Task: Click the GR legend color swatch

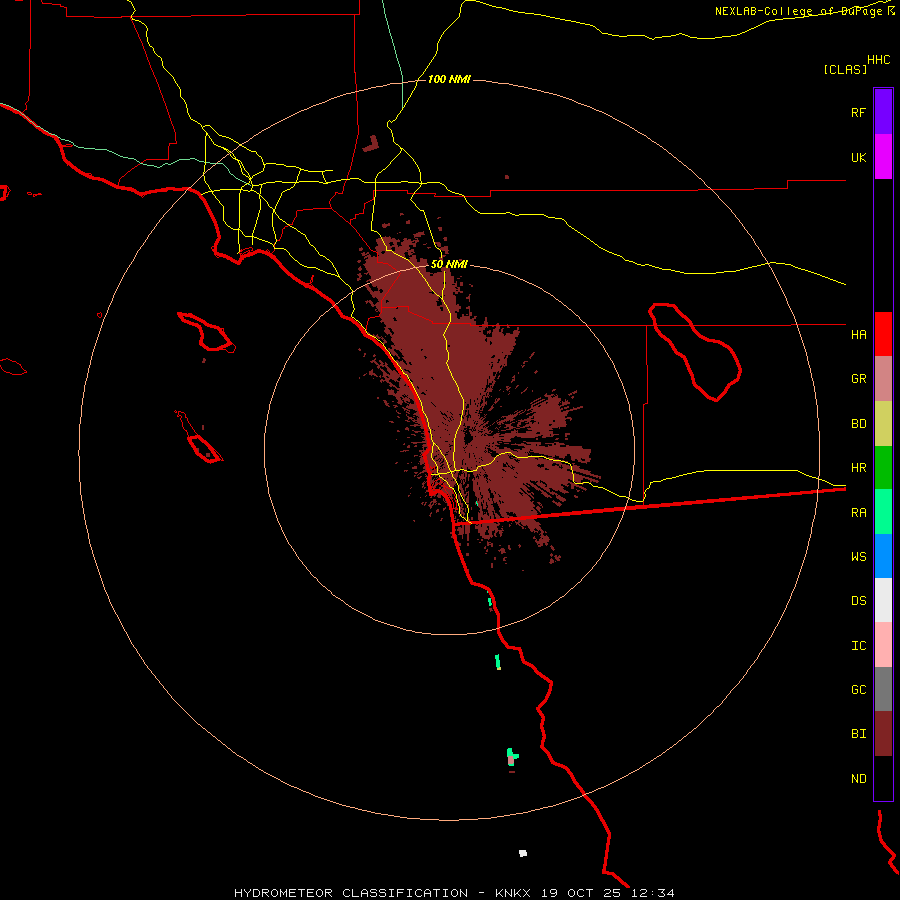Action: point(883,378)
